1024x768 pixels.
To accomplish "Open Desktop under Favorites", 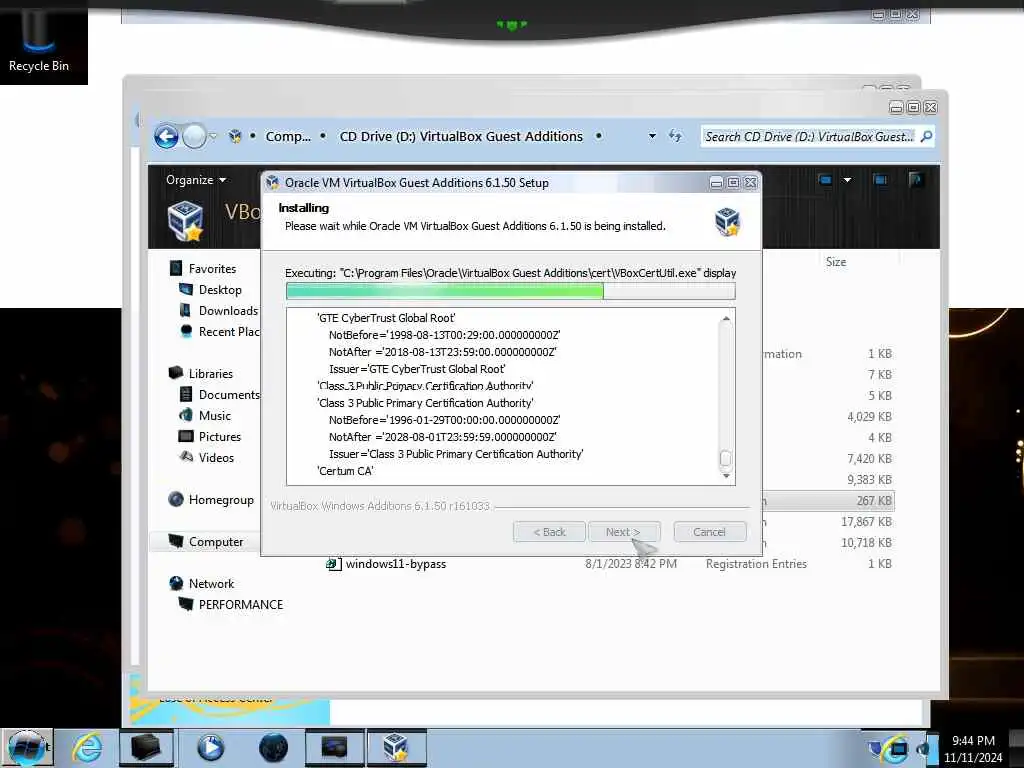I will point(220,289).
